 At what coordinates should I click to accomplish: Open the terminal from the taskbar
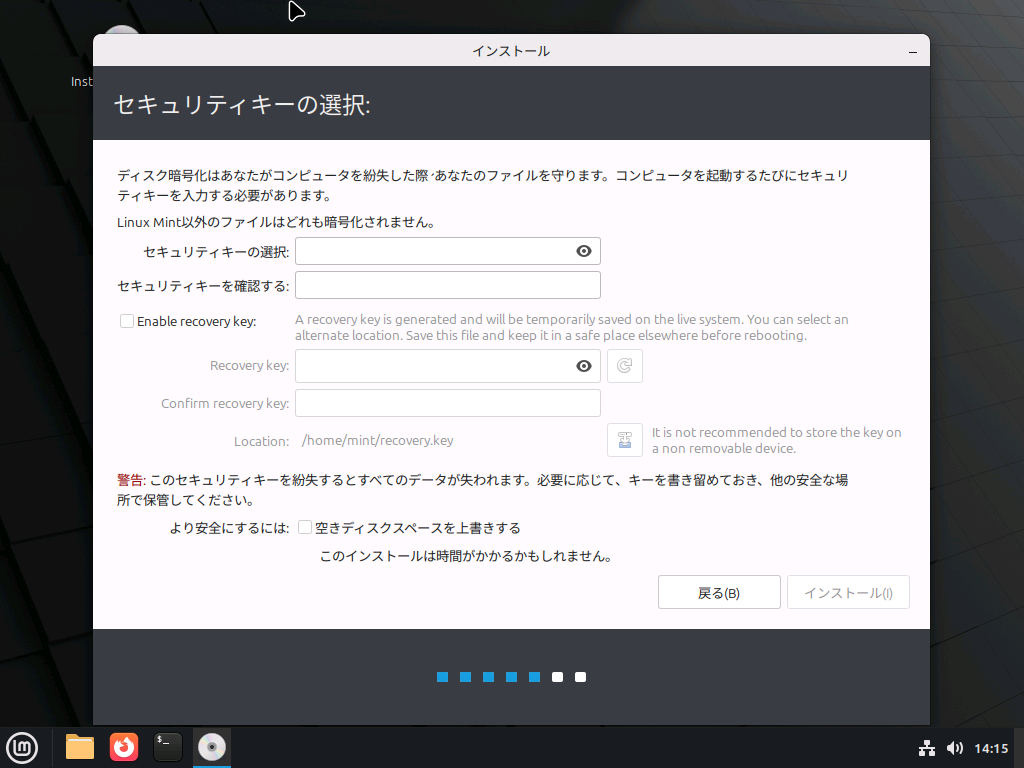[167, 747]
